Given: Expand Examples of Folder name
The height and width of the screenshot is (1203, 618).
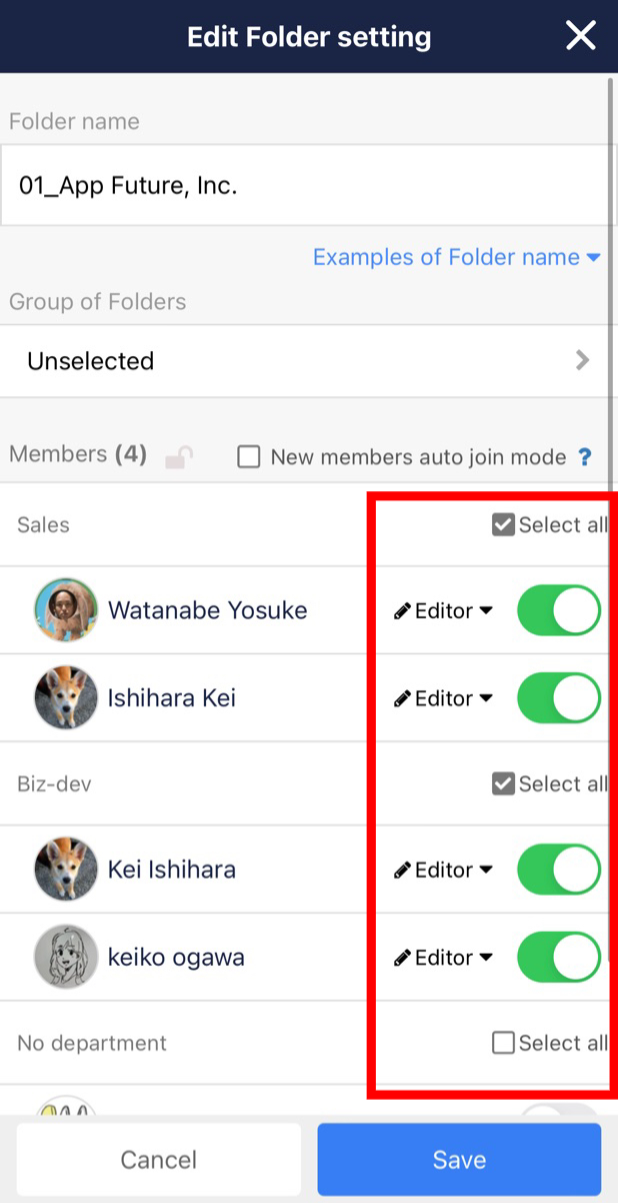Looking at the screenshot, I should point(456,257).
